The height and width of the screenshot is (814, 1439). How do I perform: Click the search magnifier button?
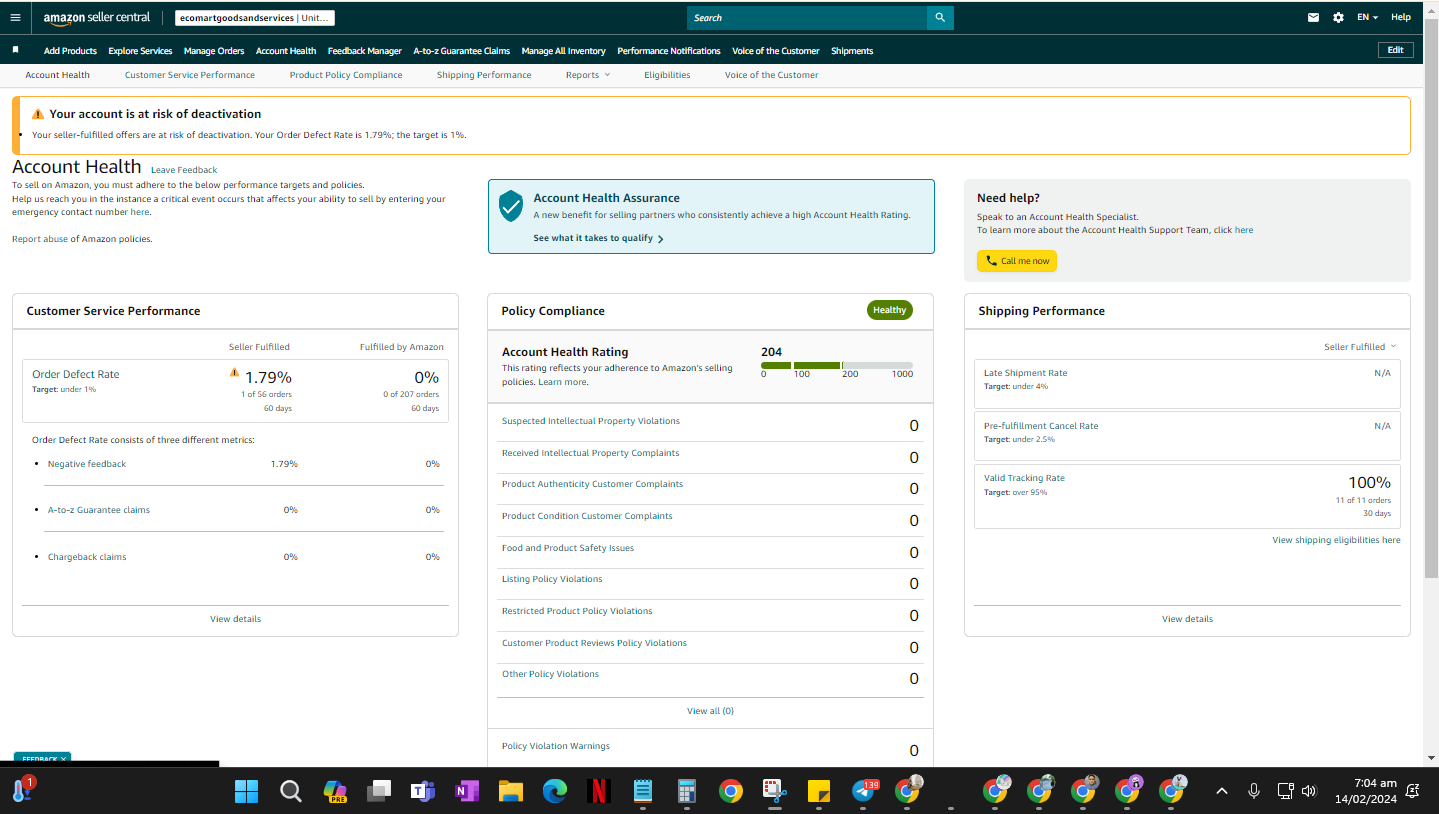pos(940,18)
